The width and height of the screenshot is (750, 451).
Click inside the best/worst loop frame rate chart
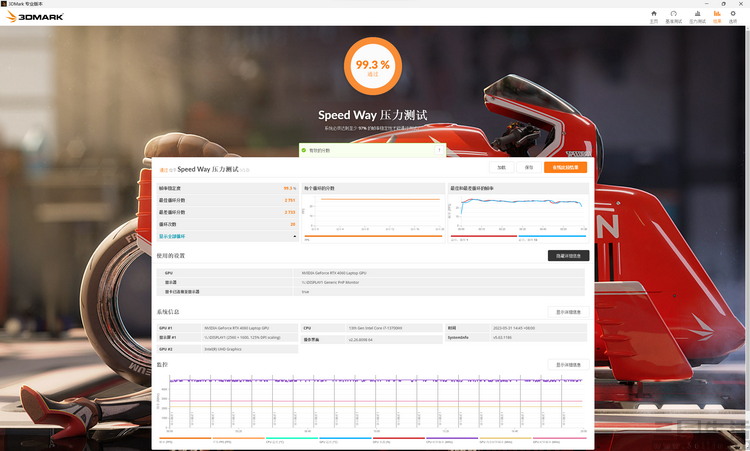[520, 213]
